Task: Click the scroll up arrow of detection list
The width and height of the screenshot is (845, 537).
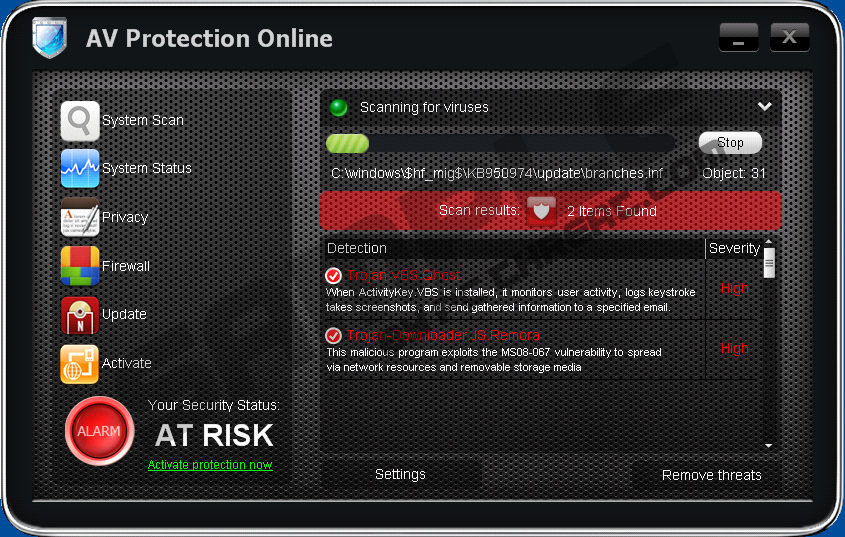Action: click(x=768, y=242)
